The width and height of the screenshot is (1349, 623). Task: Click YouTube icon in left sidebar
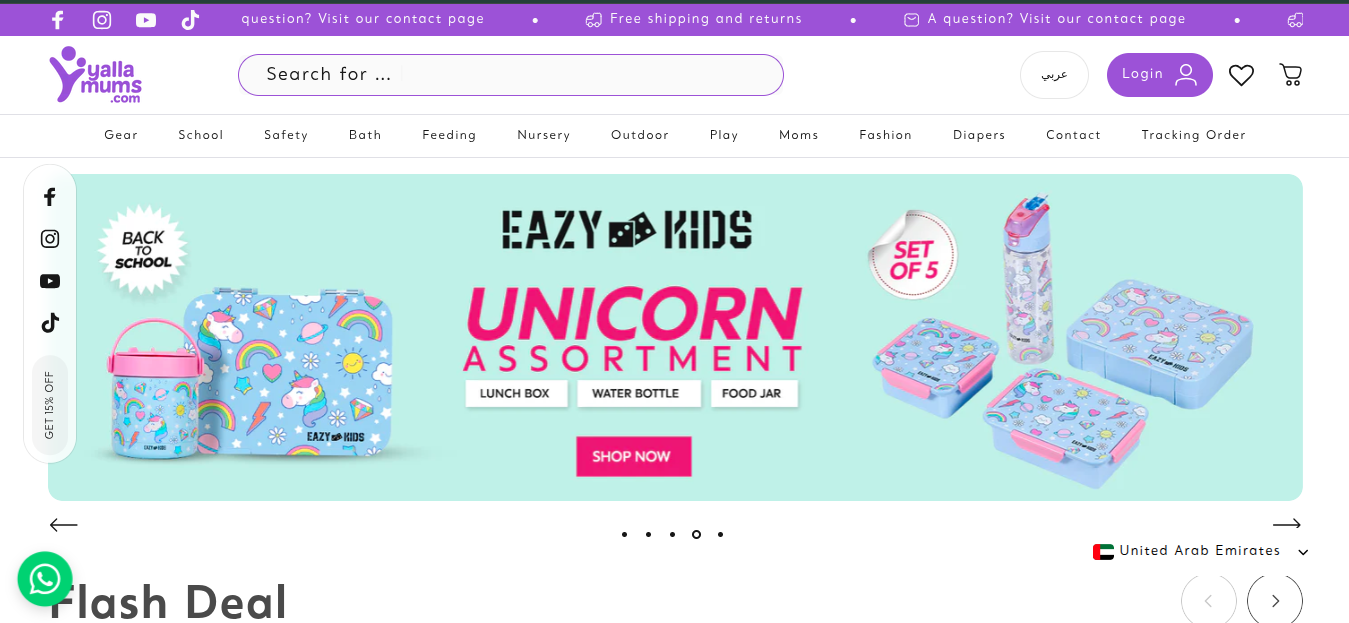tap(50, 281)
